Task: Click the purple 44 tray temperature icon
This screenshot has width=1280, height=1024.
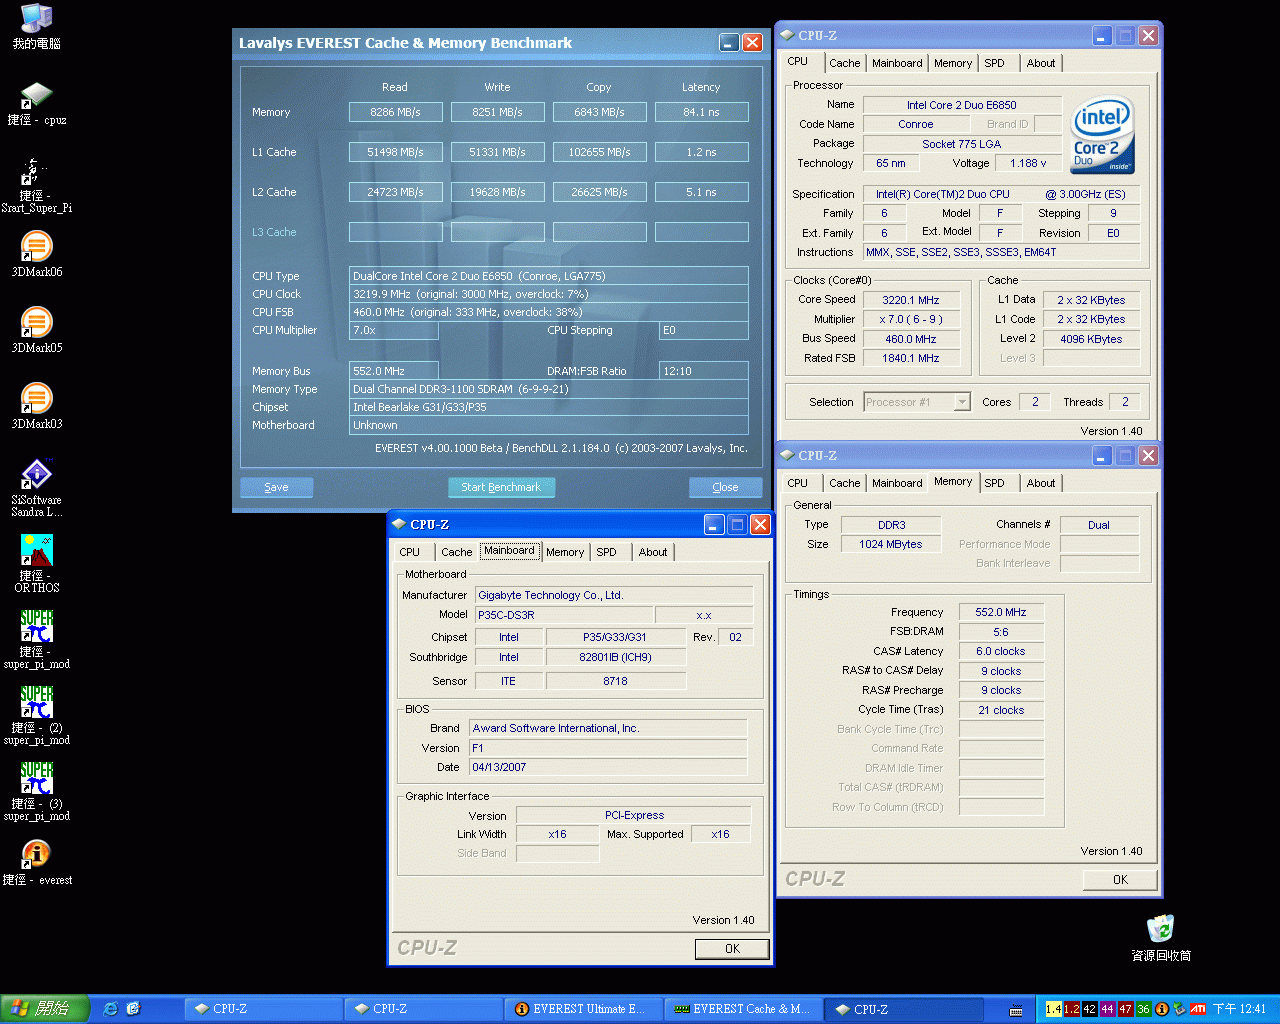Action: click(x=1107, y=1009)
